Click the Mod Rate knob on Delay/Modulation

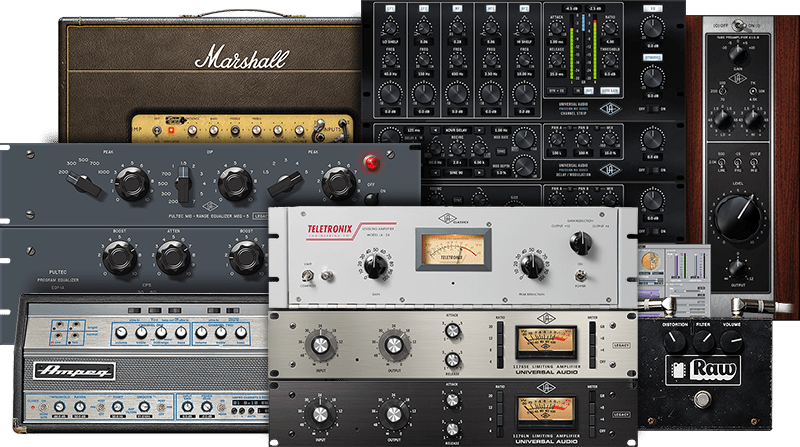point(524,138)
